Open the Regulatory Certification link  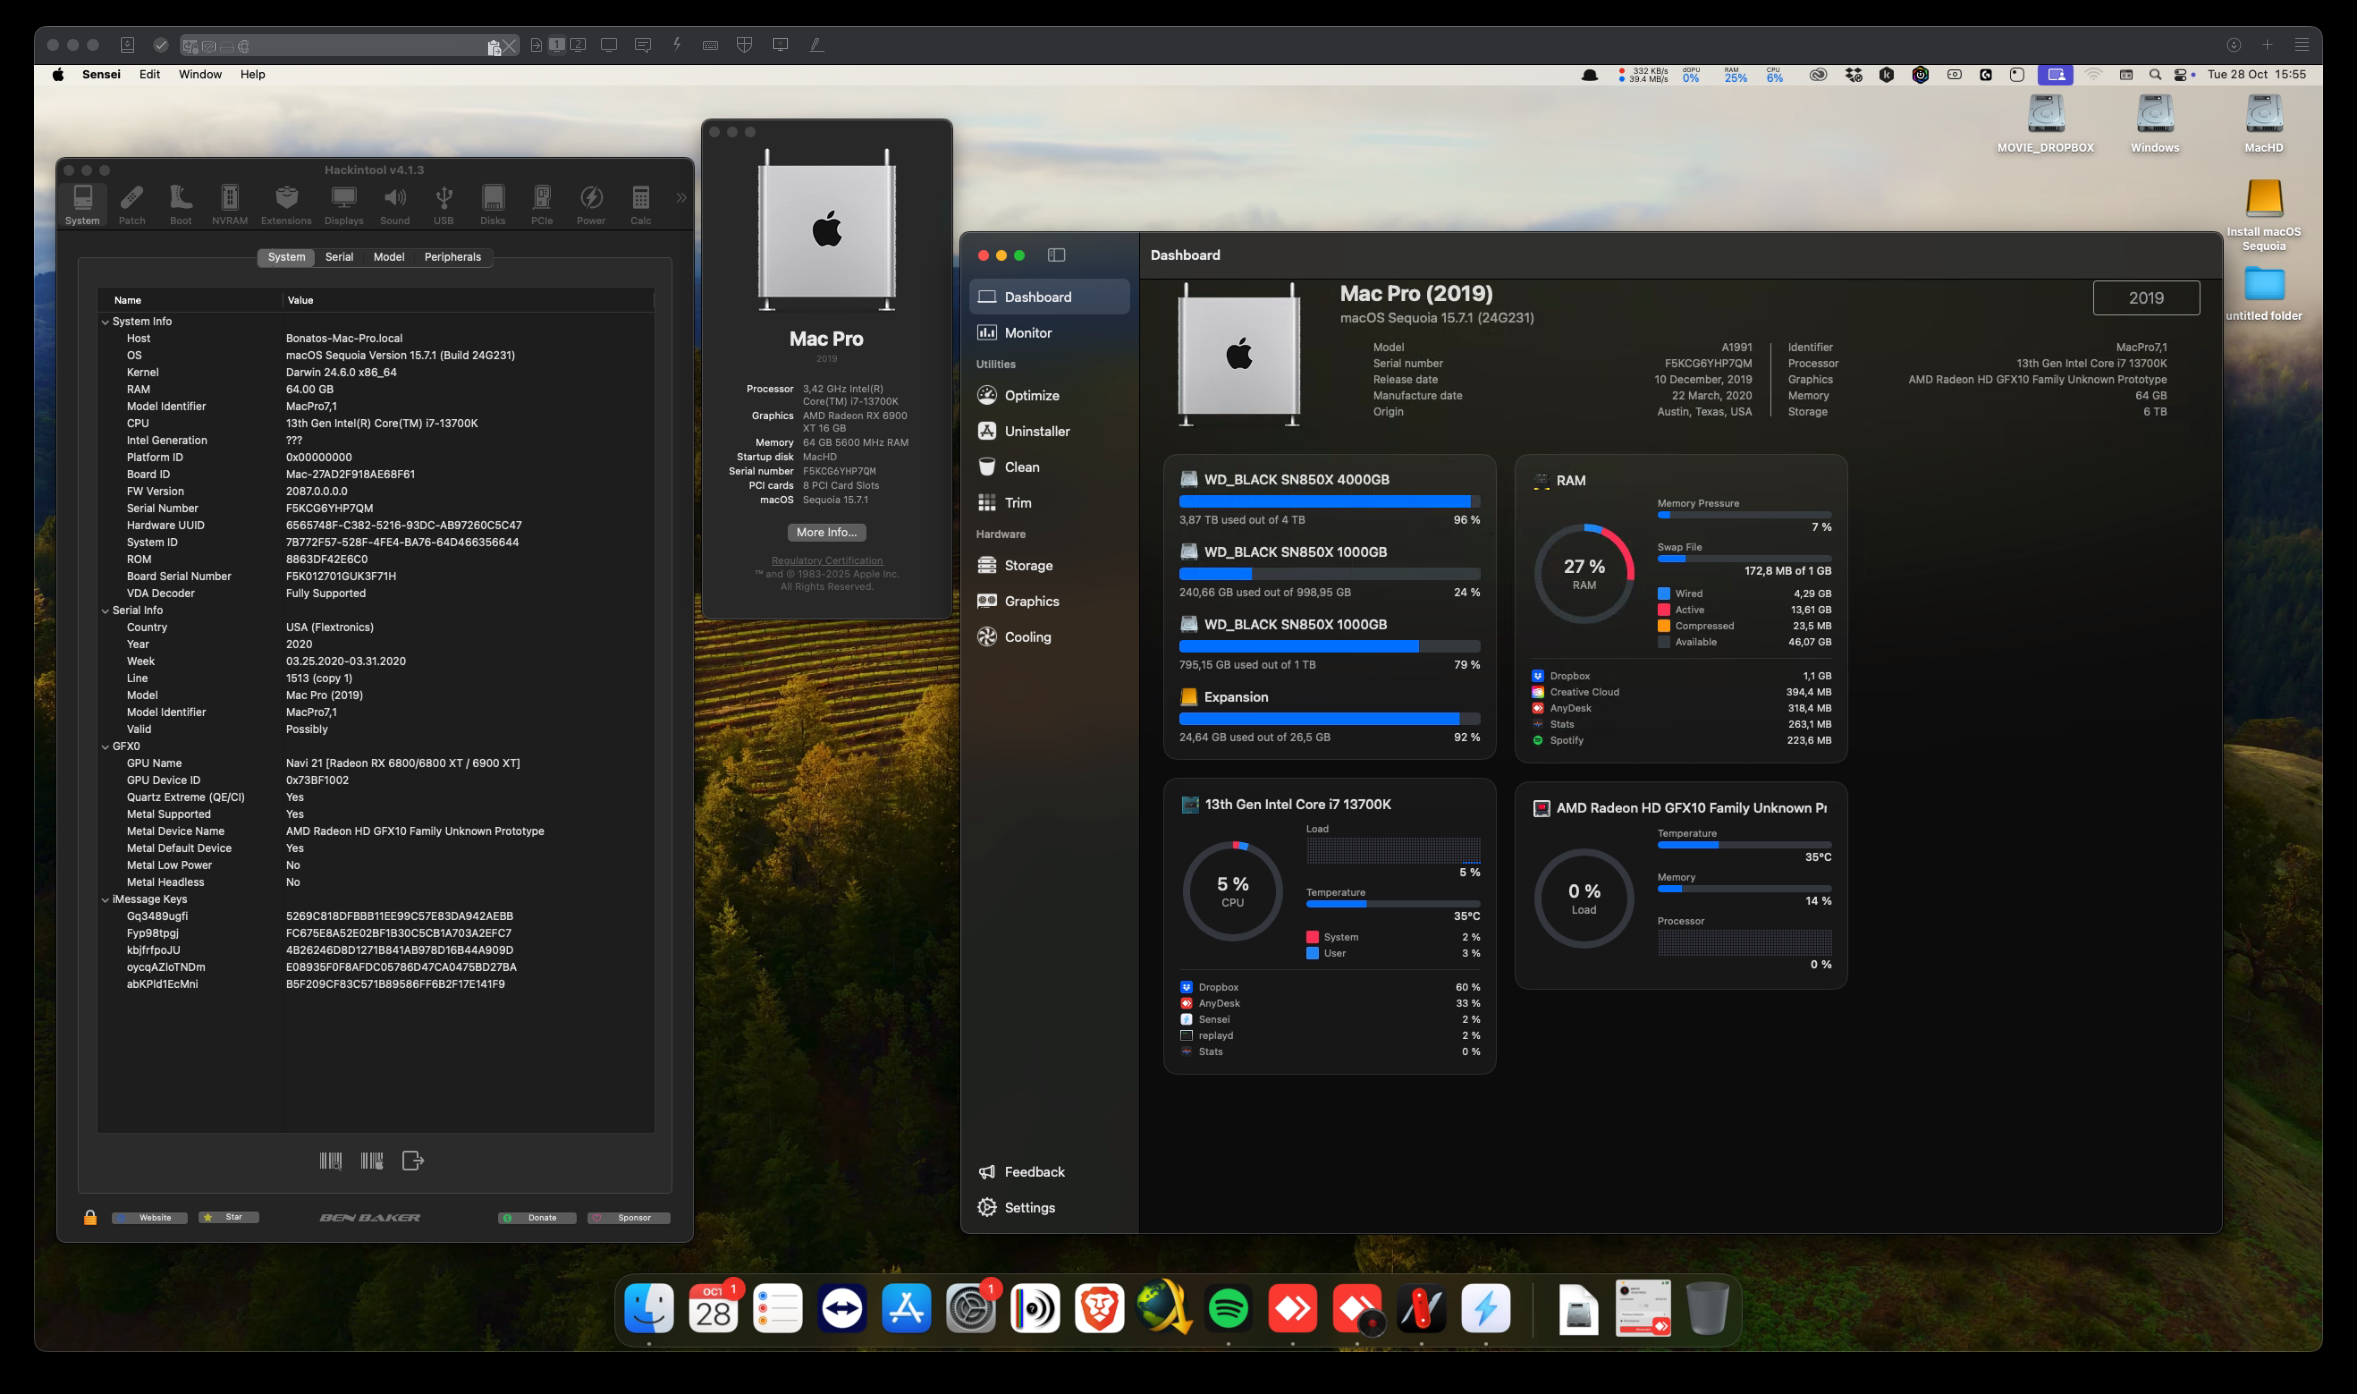point(826,561)
